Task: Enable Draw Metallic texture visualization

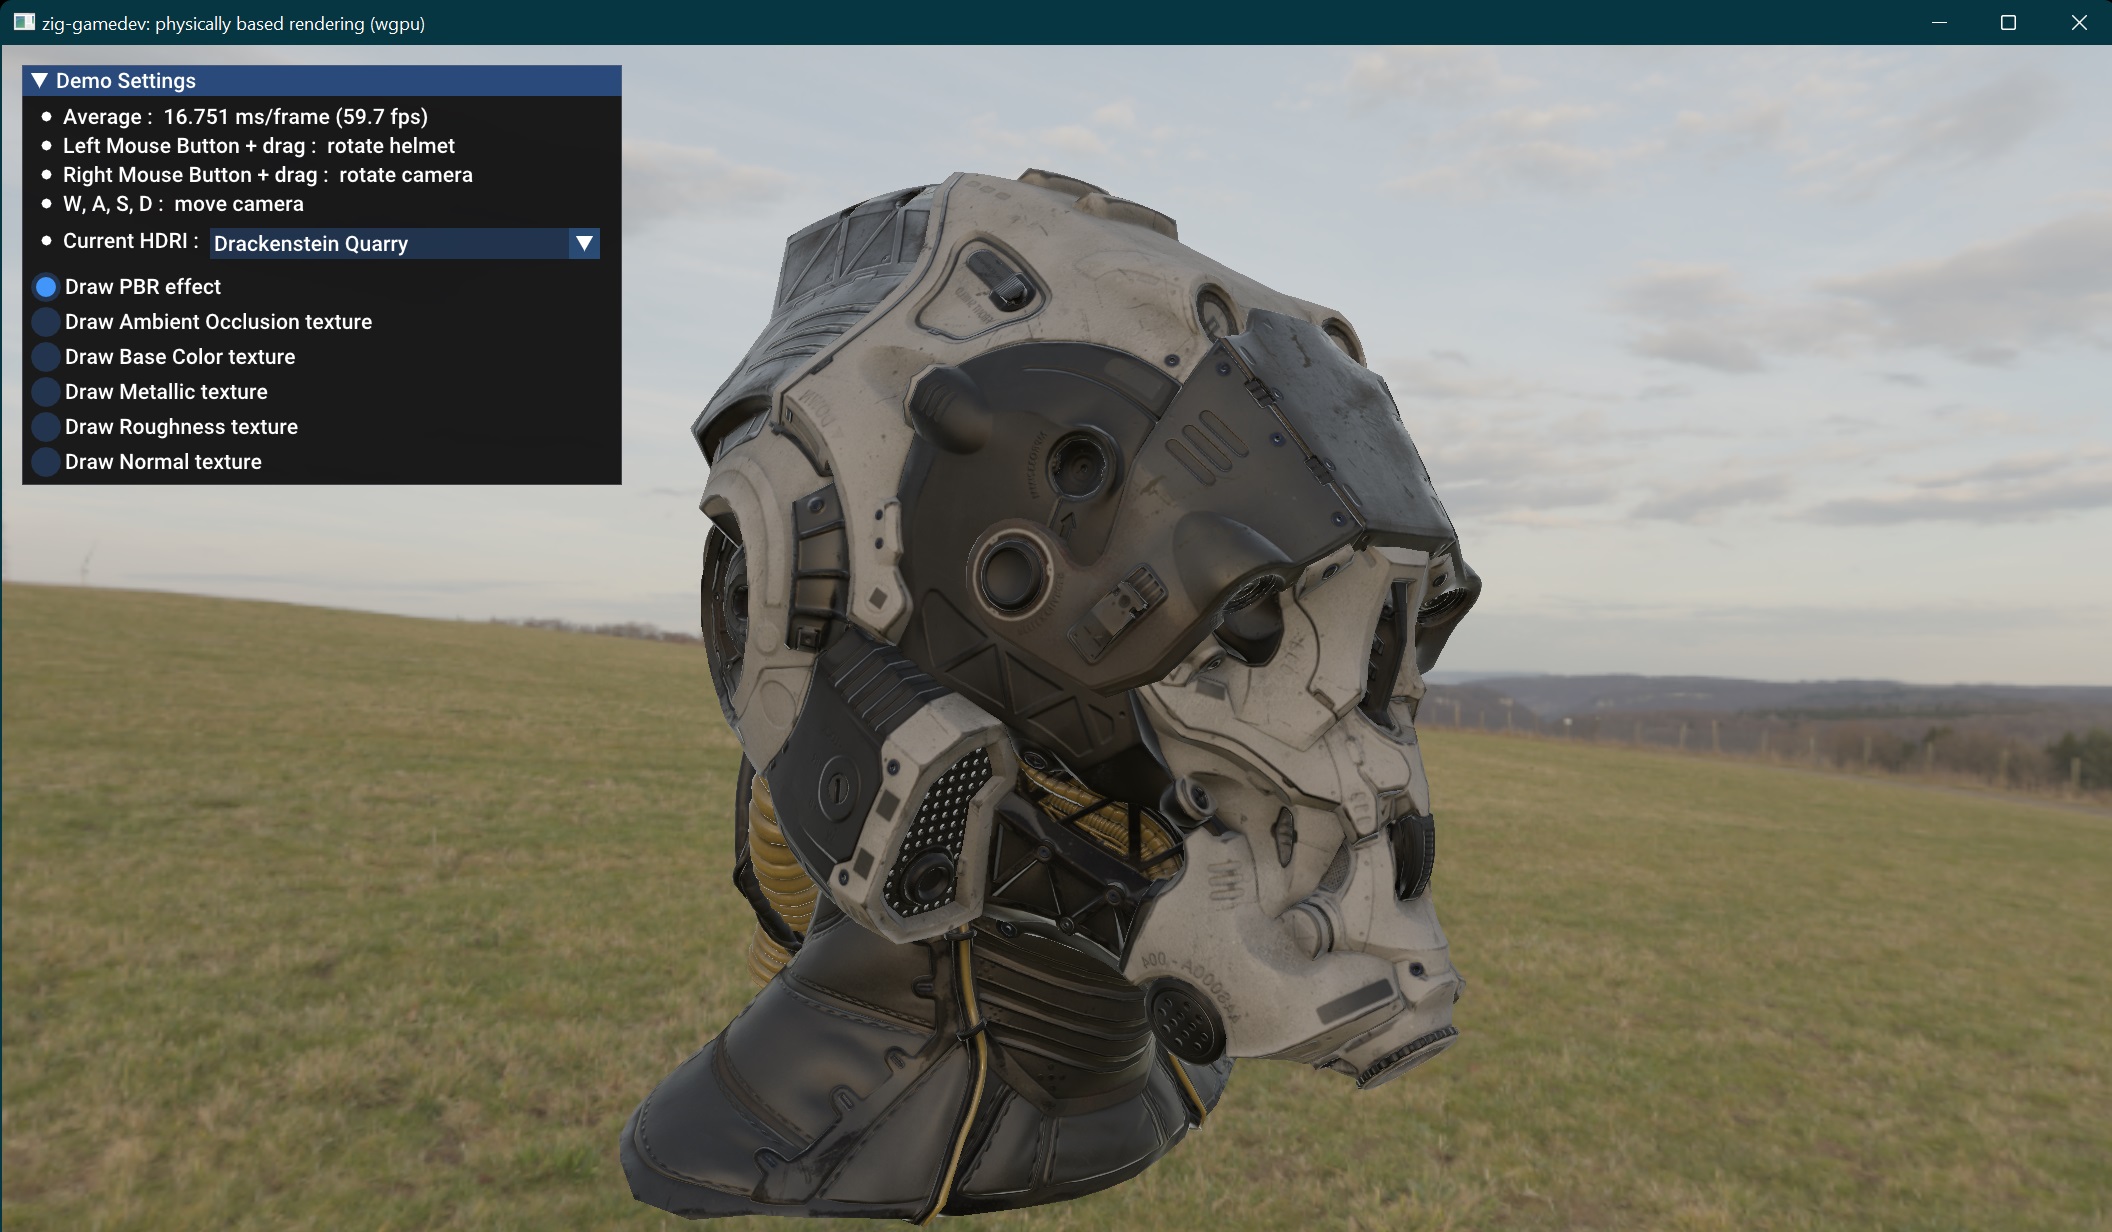Action: pos(166,391)
